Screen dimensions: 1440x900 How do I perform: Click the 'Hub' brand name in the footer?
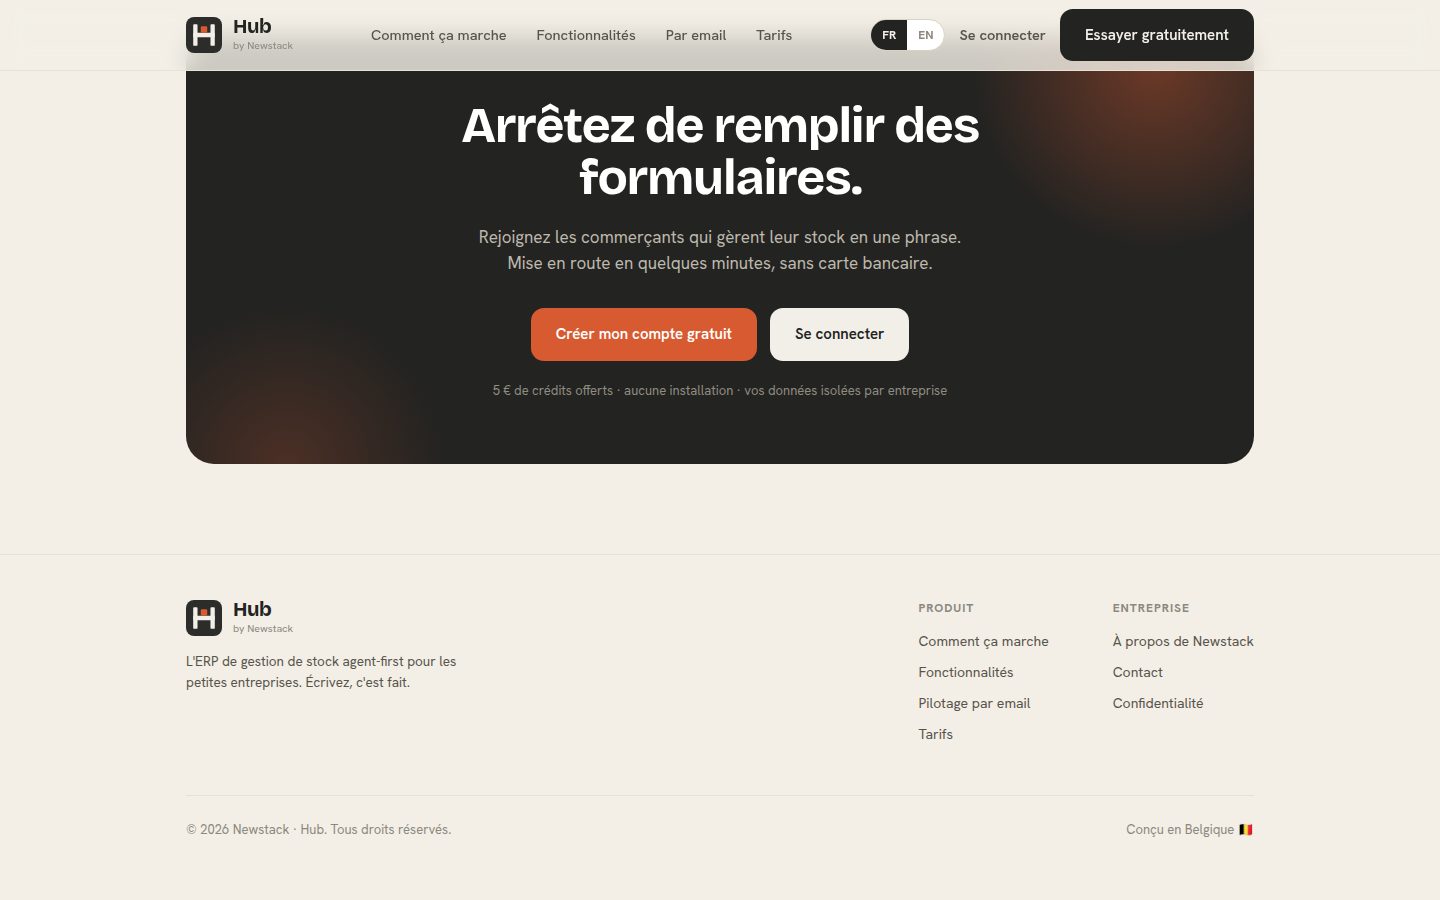(x=252, y=609)
